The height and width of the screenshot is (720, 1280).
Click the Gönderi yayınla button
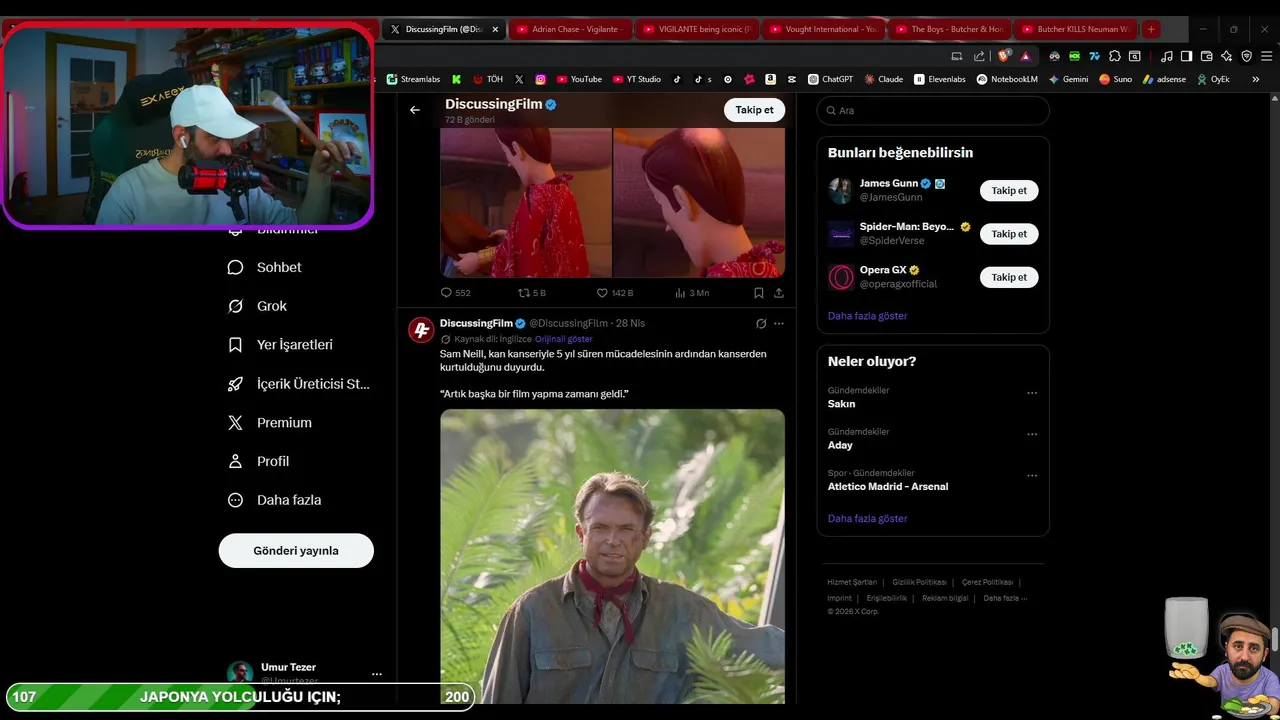pyautogui.click(x=296, y=551)
